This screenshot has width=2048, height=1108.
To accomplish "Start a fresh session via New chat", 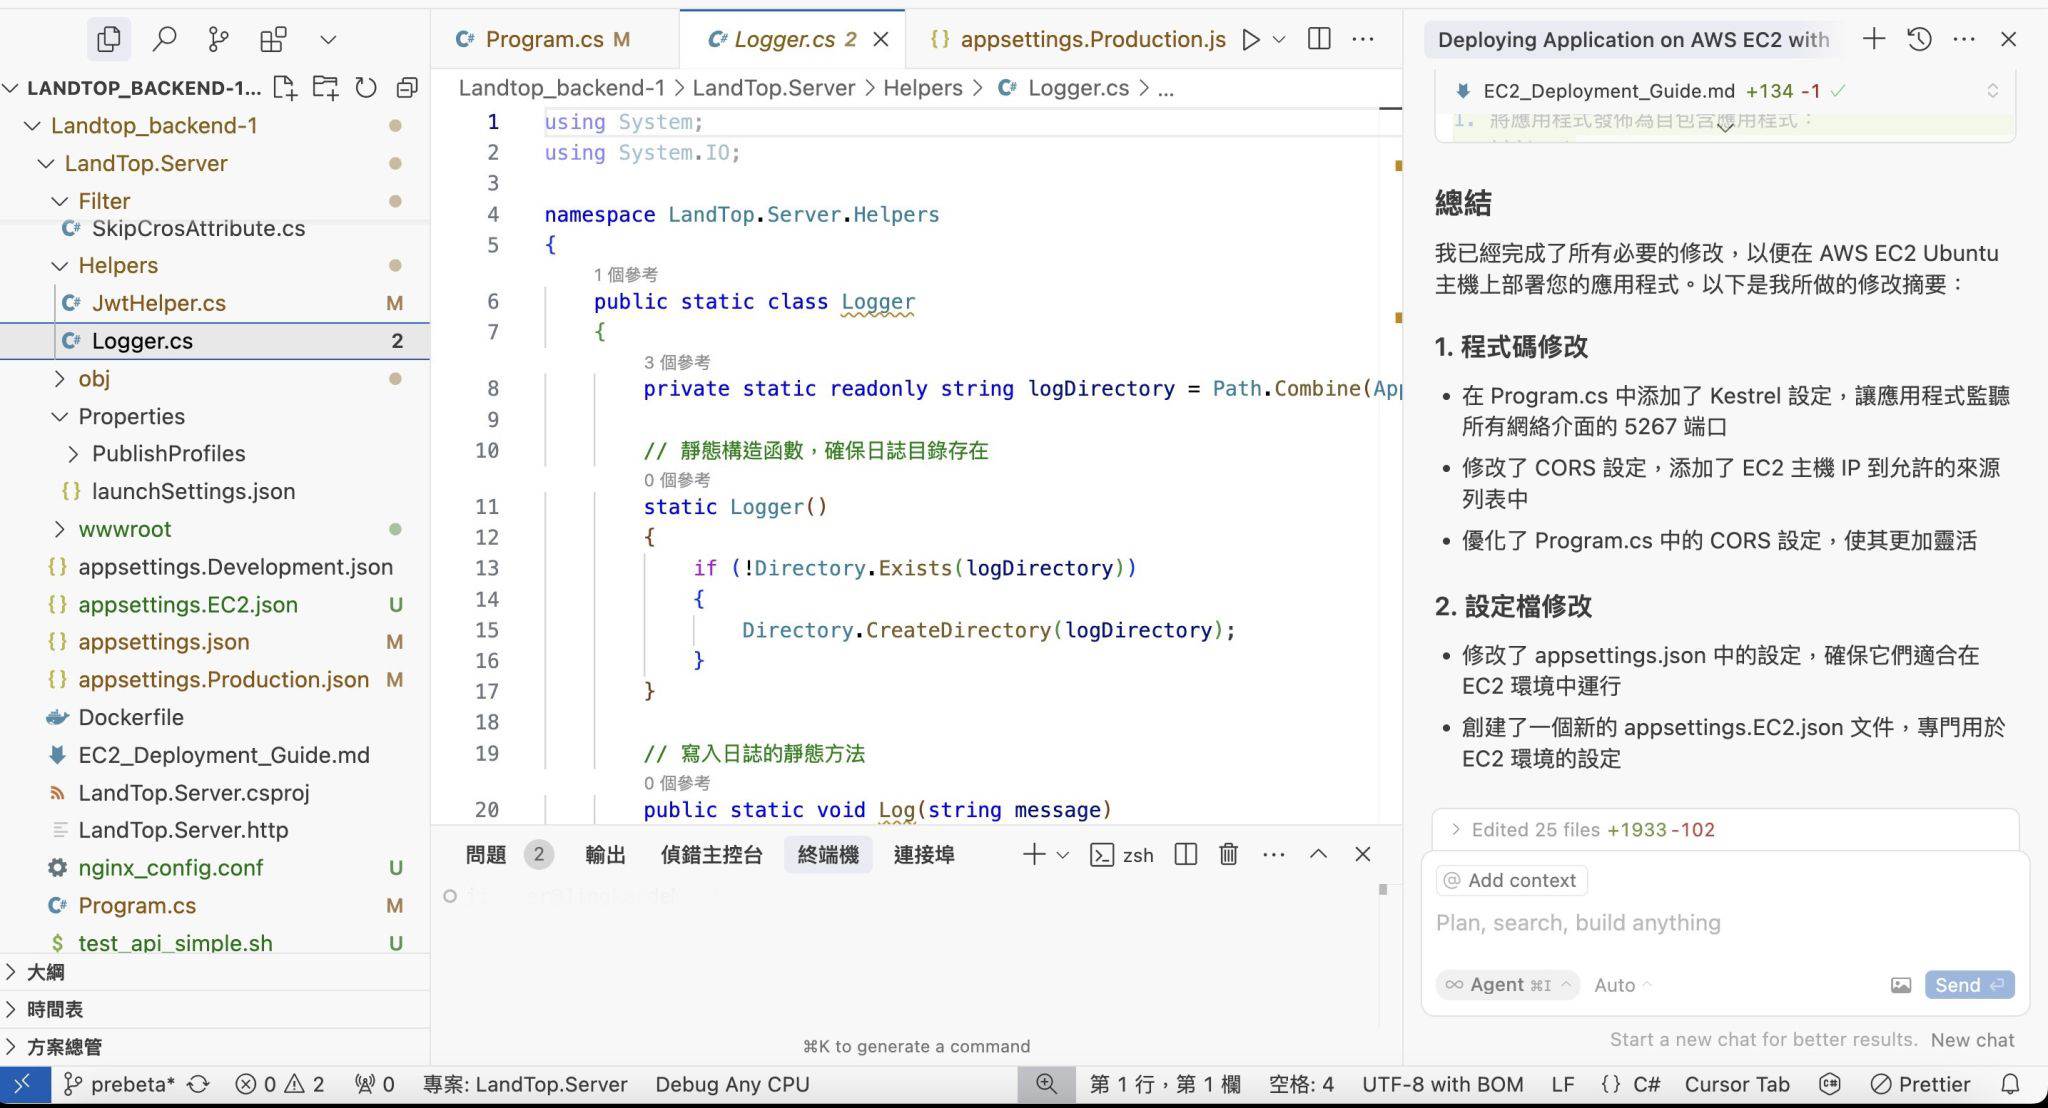I will [x=1972, y=1040].
